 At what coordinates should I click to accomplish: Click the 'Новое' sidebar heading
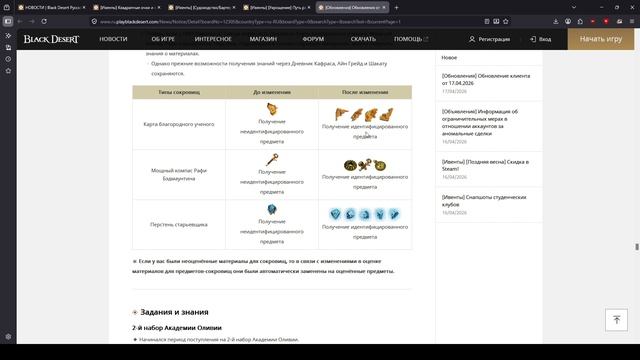[449, 58]
